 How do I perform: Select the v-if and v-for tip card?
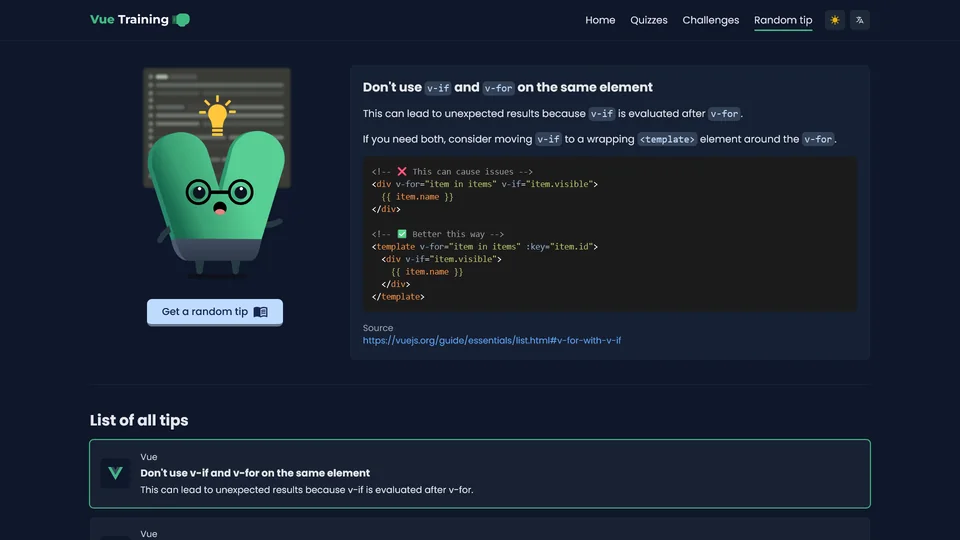(480, 473)
